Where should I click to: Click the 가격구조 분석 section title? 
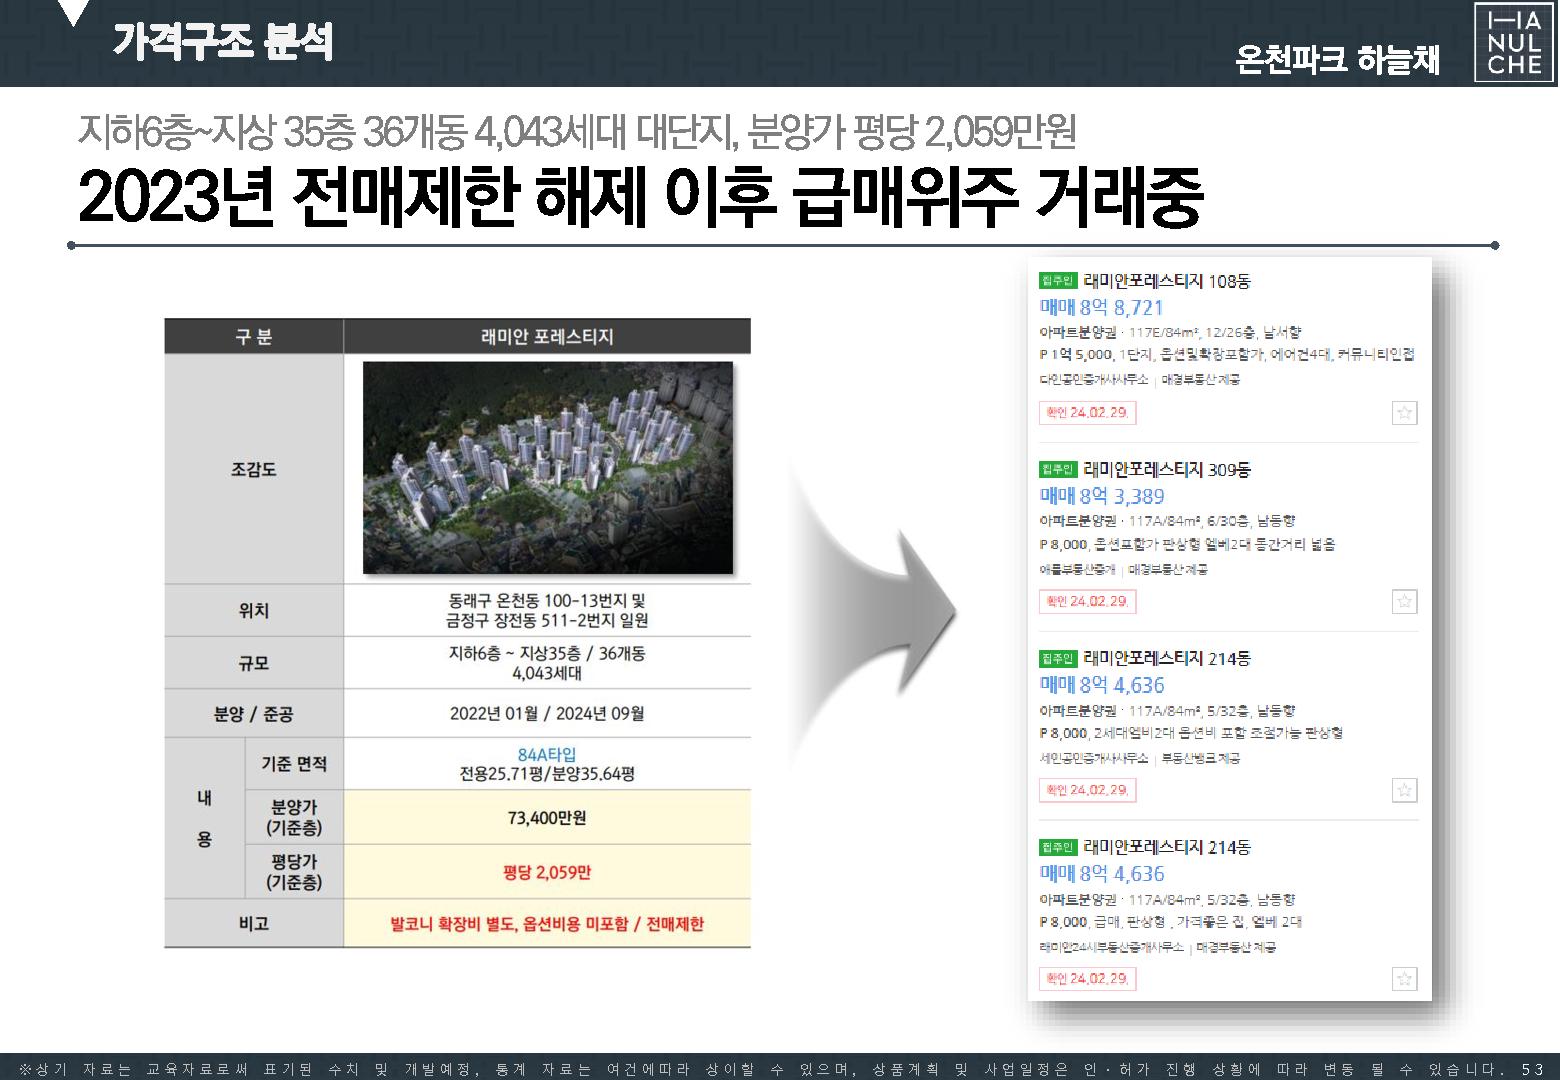click(222, 42)
